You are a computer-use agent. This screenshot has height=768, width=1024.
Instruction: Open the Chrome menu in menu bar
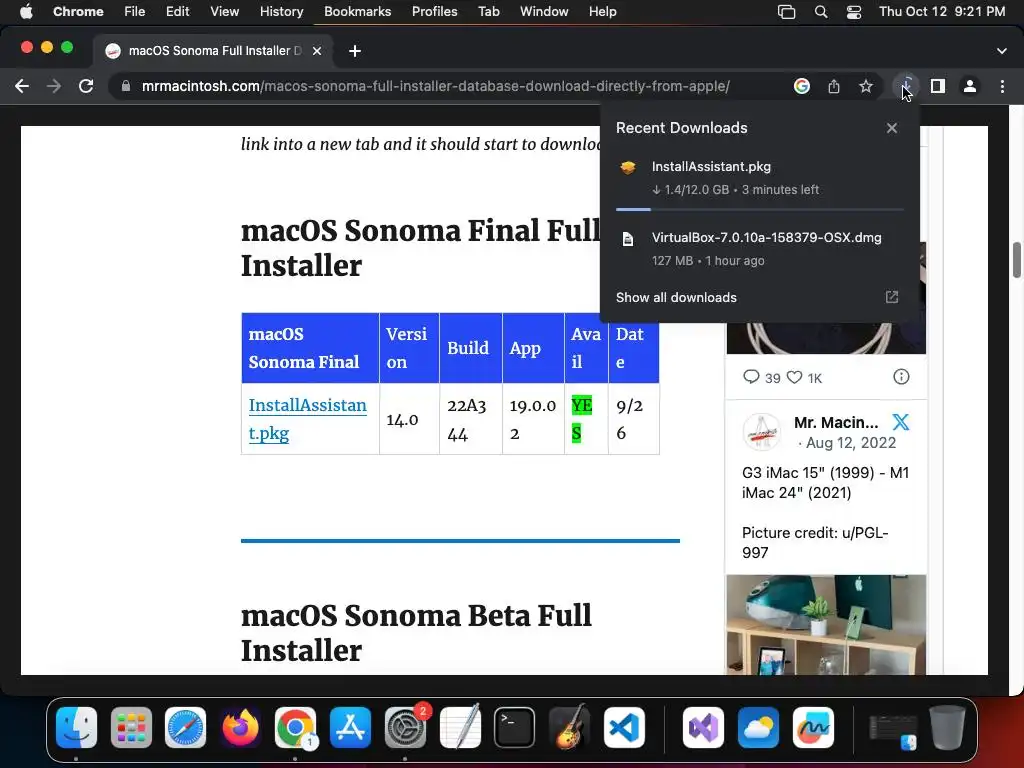pyautogui.click(x=78, y=12)
